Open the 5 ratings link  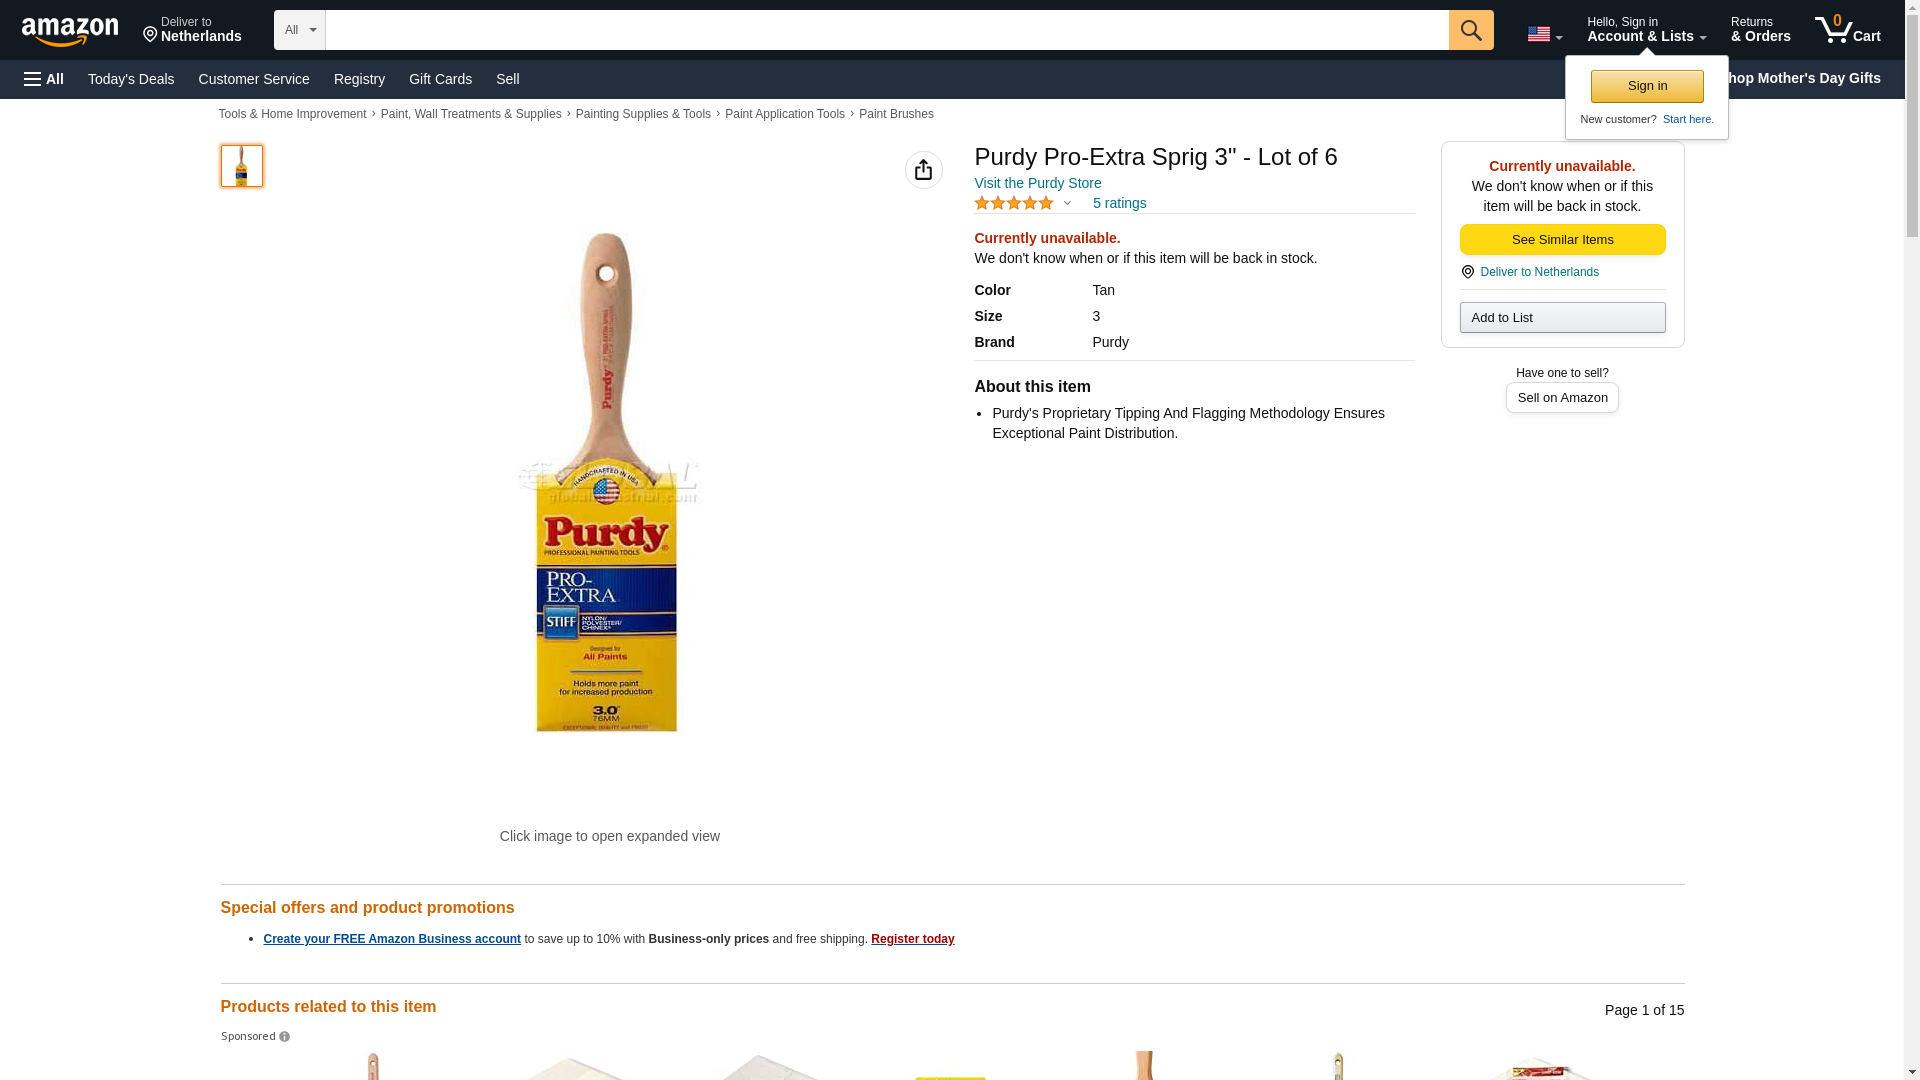click(1119, 203)
